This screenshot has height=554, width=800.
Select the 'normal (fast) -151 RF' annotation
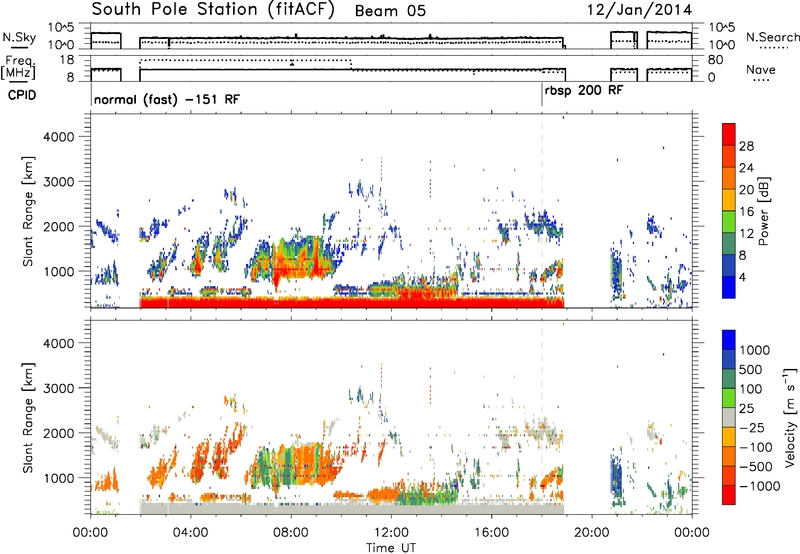(167, 99)
